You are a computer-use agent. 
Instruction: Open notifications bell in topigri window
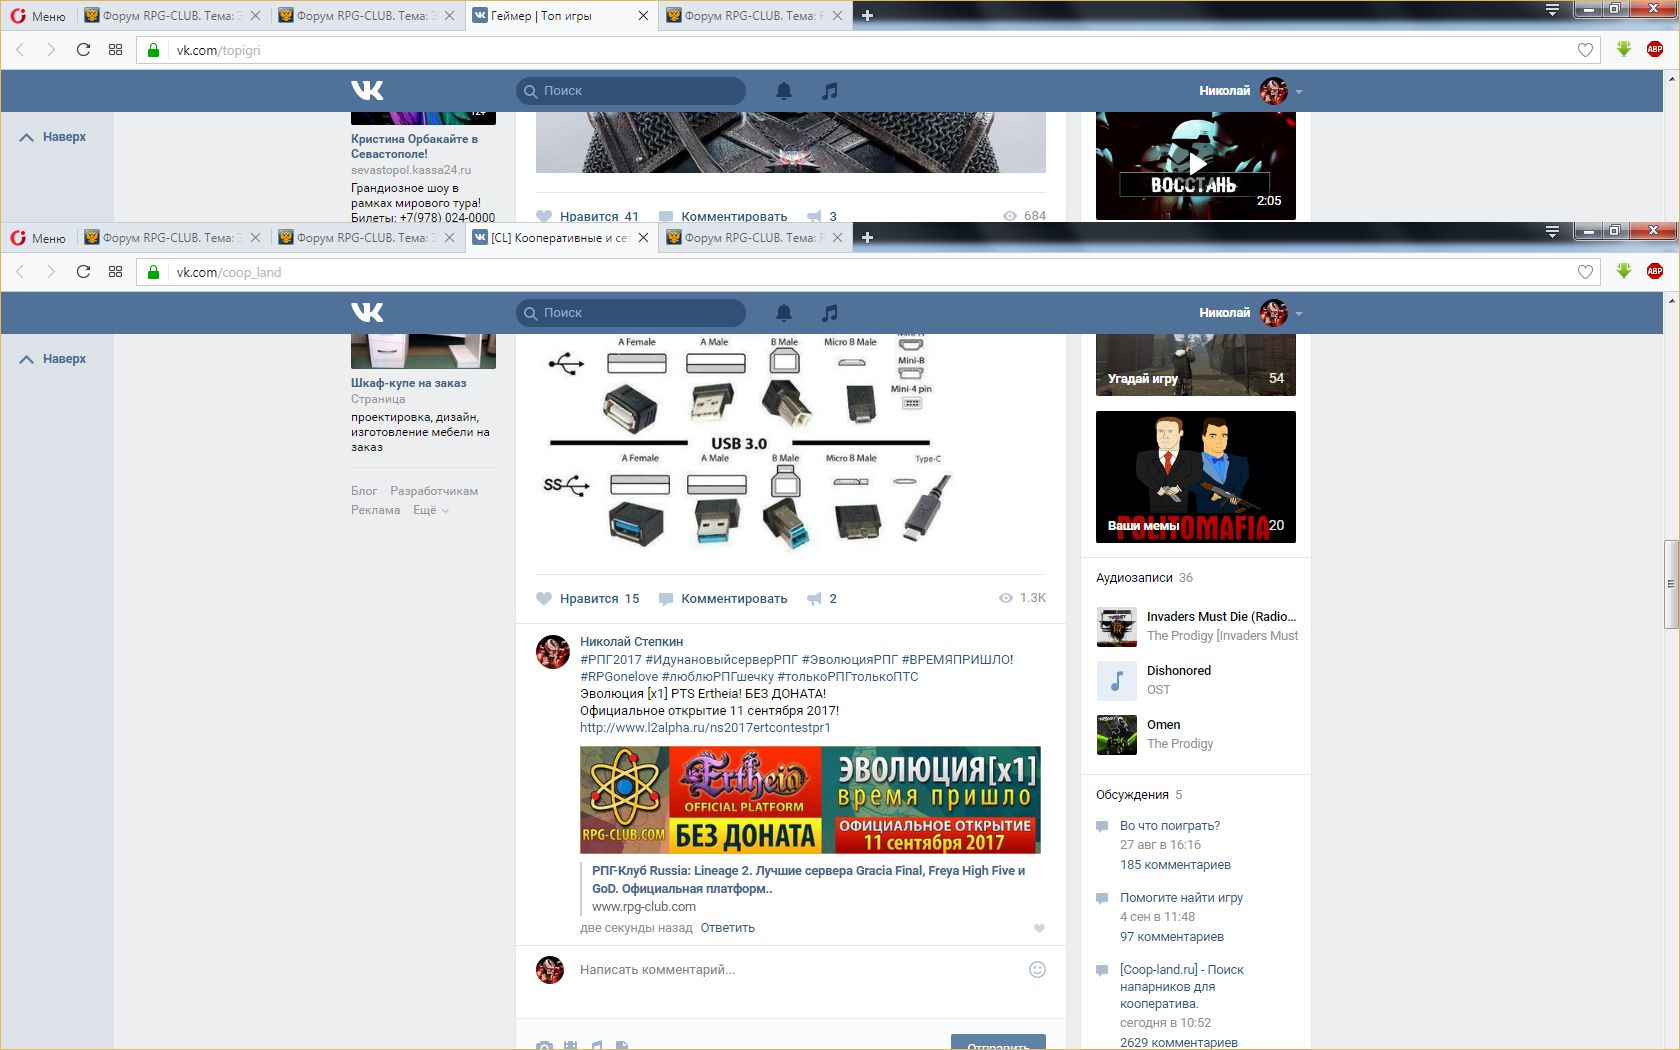(x=784, y=91)
